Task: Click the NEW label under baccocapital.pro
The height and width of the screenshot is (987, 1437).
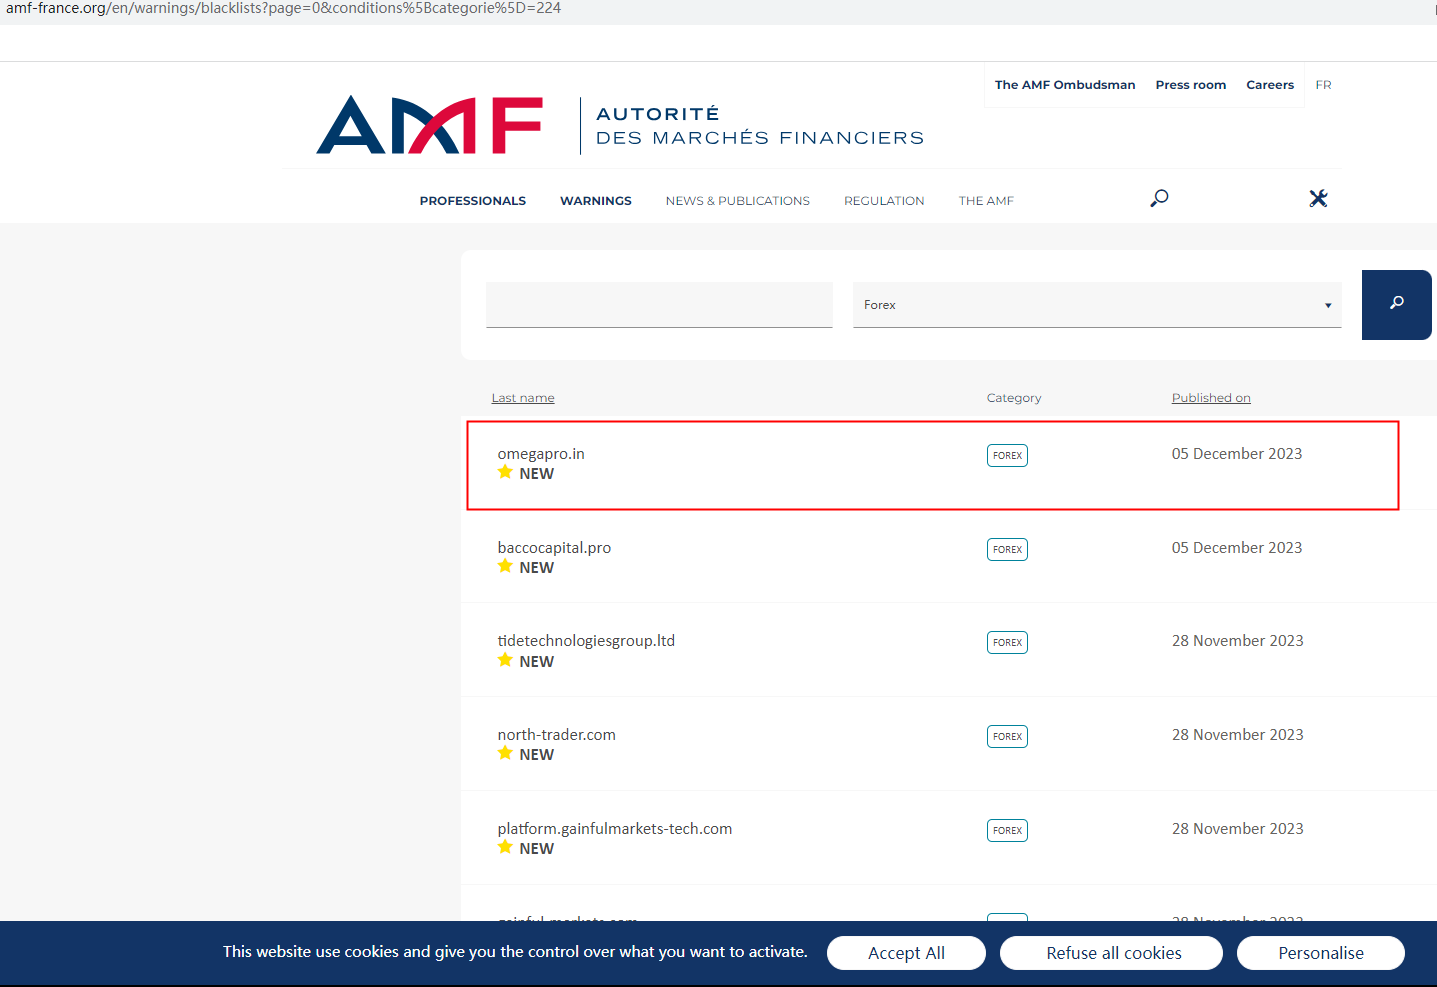Action: (x=537, y=568)
